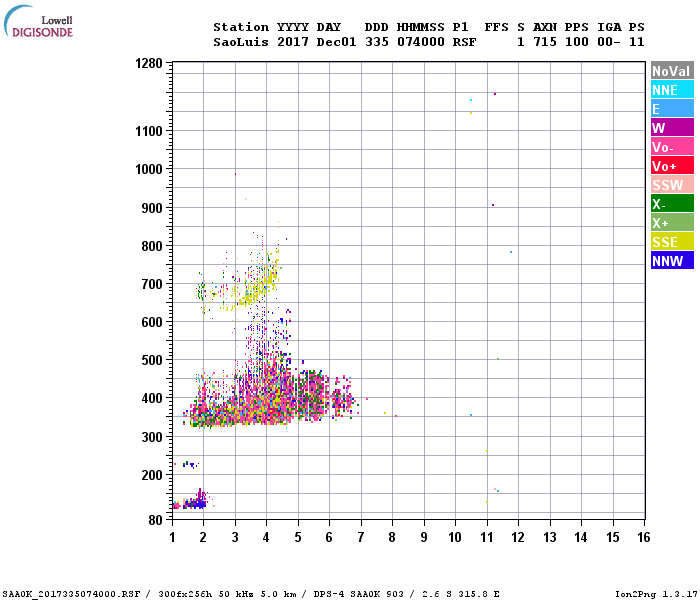Select the W purple legend swatch
The width and height of the screenshot is (700, 600).
click(672, 128)
